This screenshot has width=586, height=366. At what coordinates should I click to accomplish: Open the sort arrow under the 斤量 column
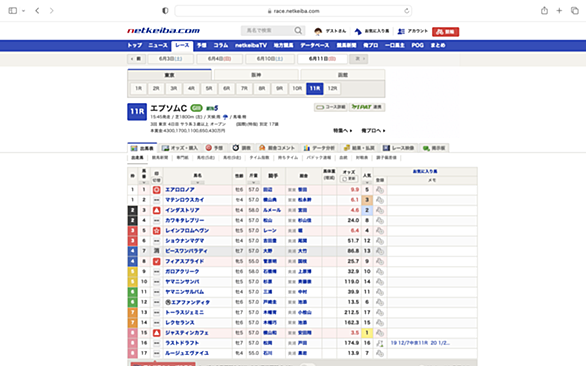pos(253,183)
